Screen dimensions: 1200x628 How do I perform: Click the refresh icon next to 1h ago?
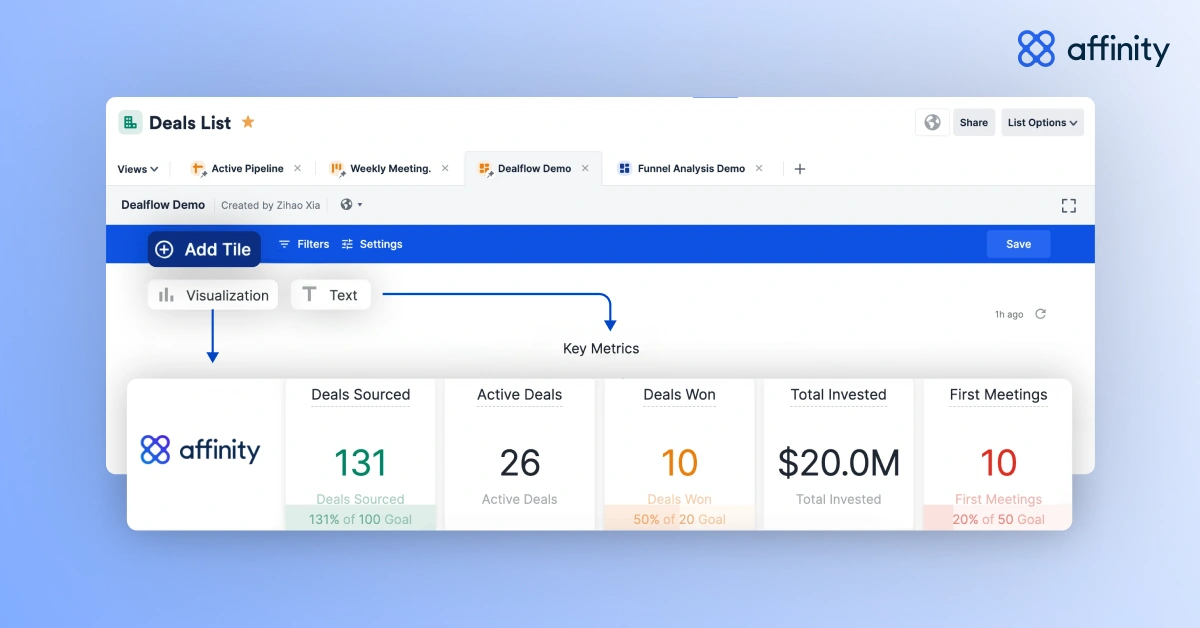(x=1040, y=314)
